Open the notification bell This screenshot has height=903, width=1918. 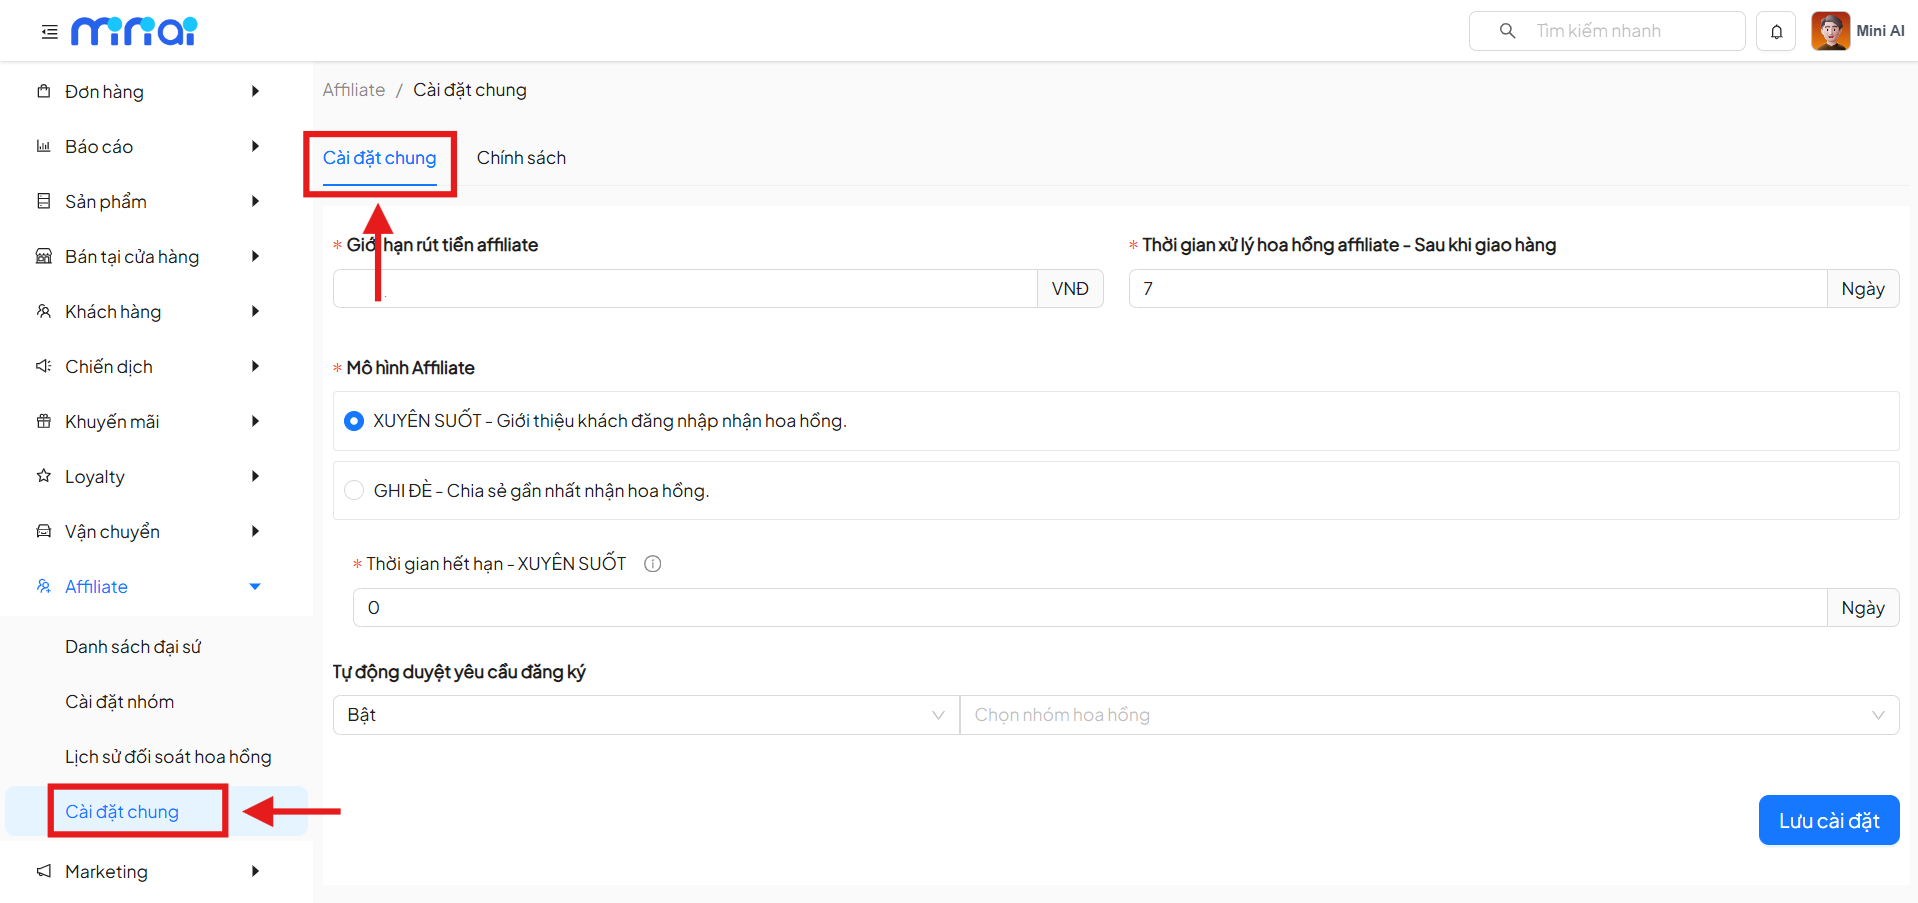(x=1776, y=32)
